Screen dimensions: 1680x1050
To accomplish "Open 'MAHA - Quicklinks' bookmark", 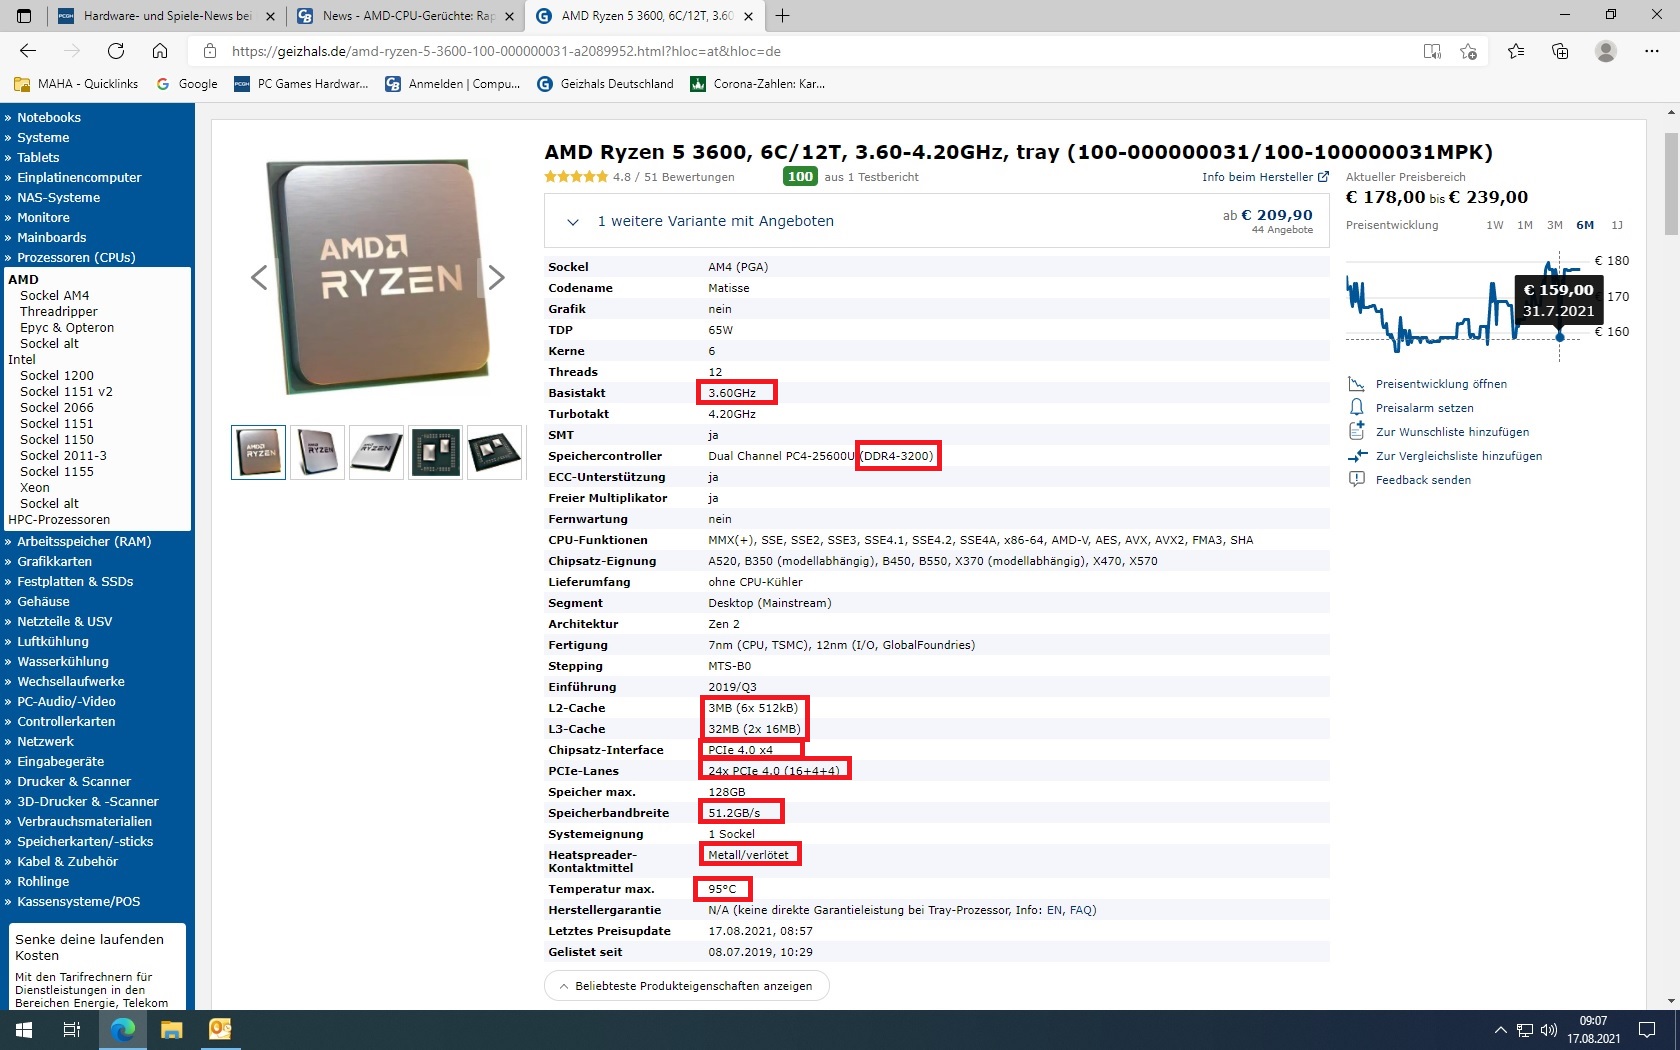I will tap(77, 84).
